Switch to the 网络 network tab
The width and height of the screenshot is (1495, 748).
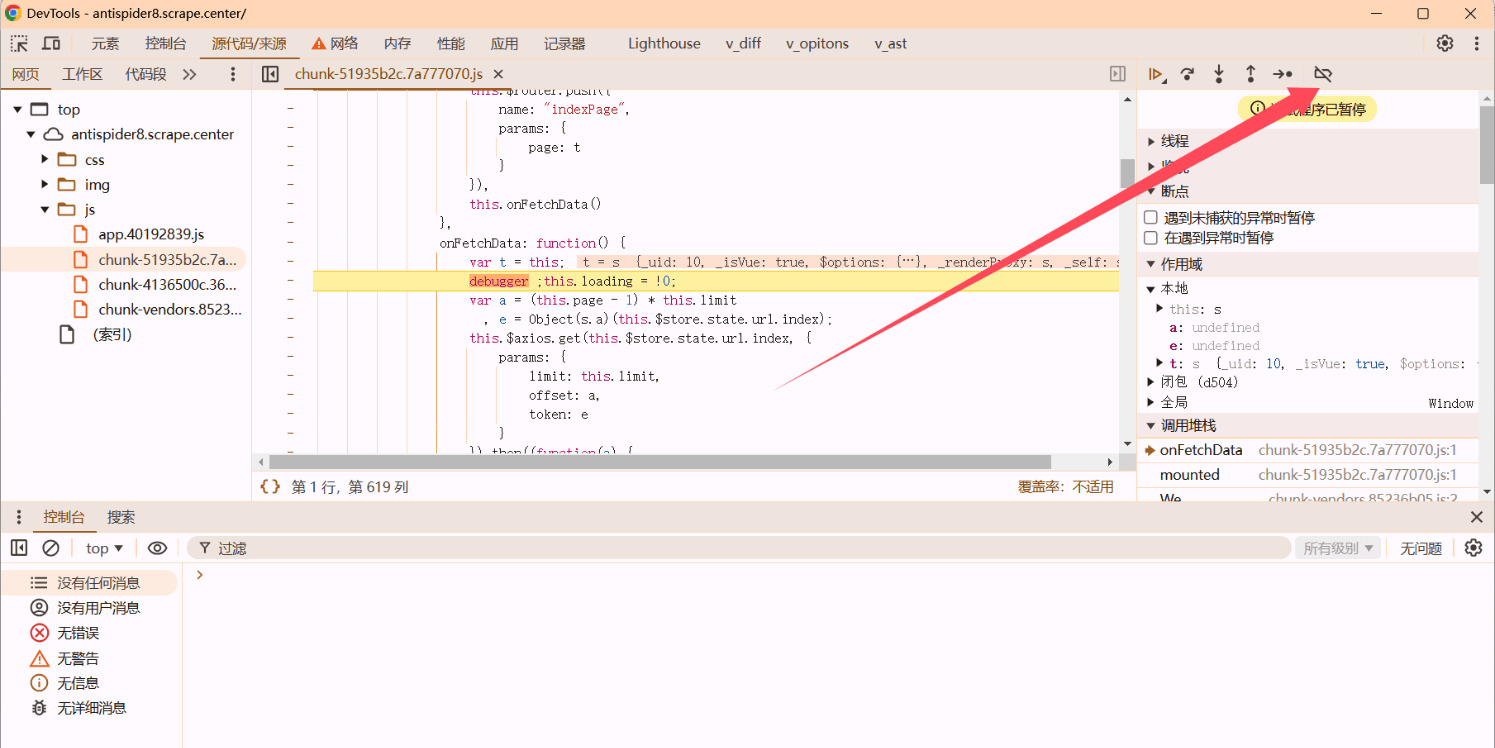pos(335,43)
